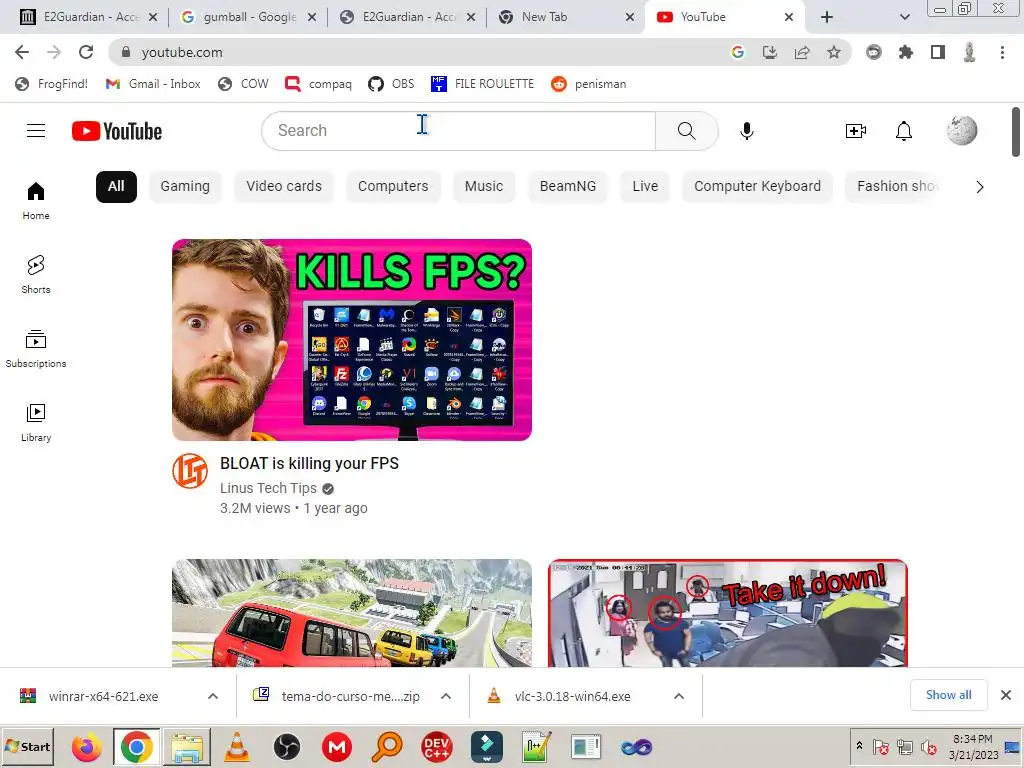1024x768 pixels.
Task: Select the Live filter chip
Action: [645, 187]
